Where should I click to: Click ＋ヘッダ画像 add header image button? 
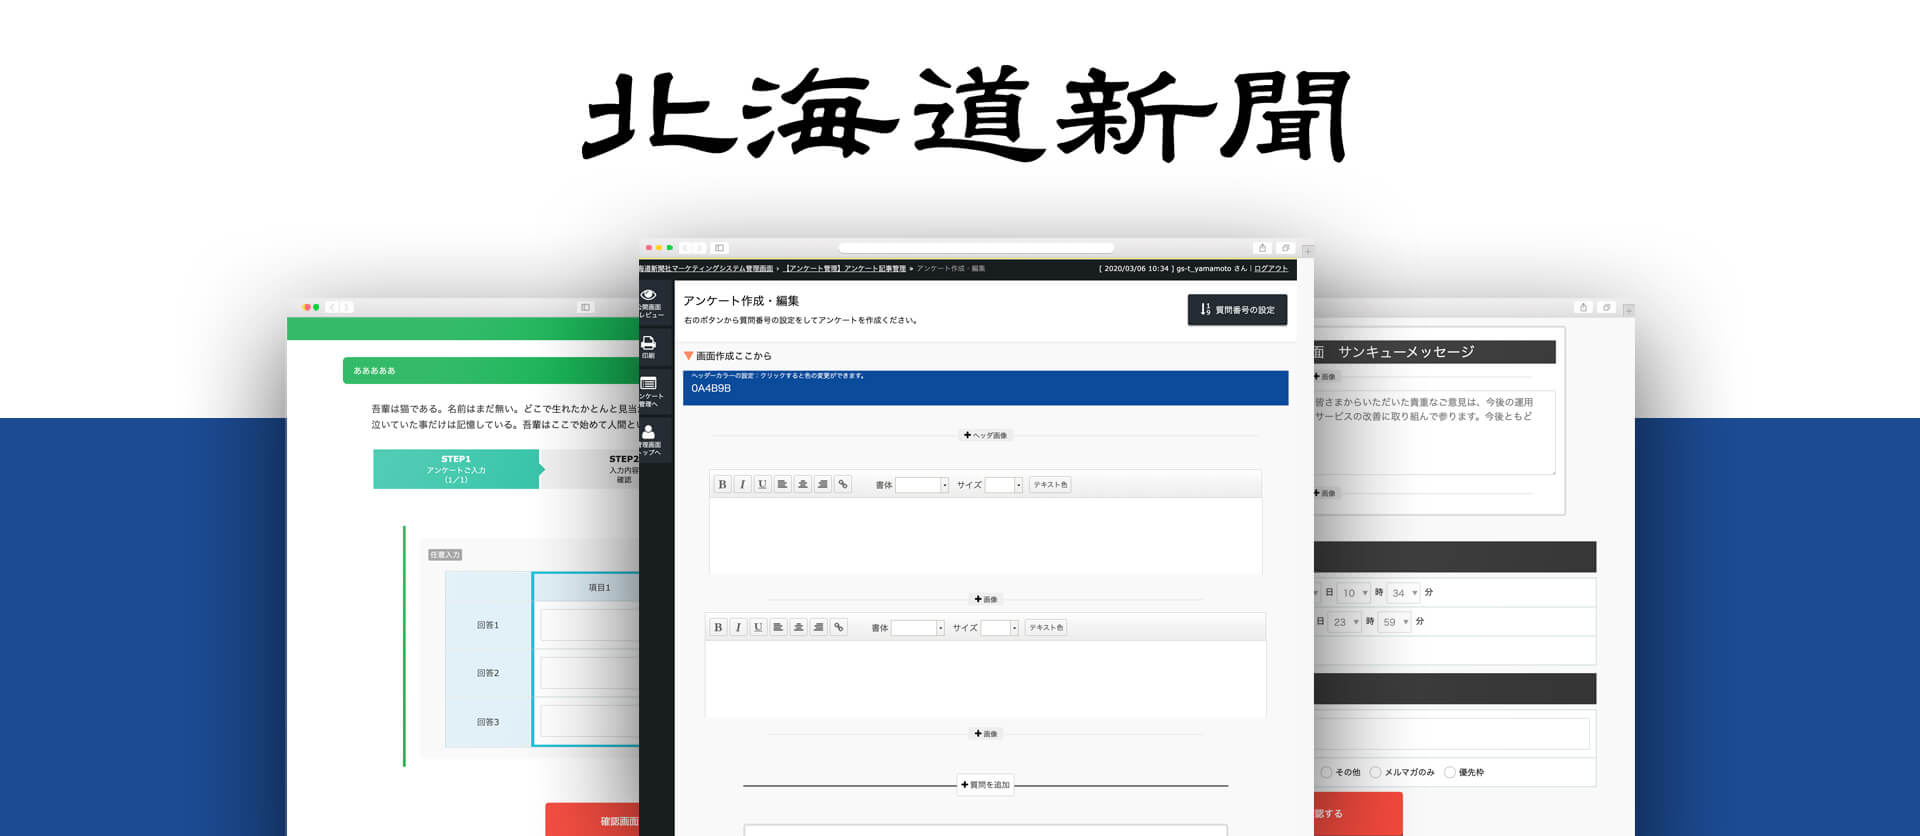[985, 436]
